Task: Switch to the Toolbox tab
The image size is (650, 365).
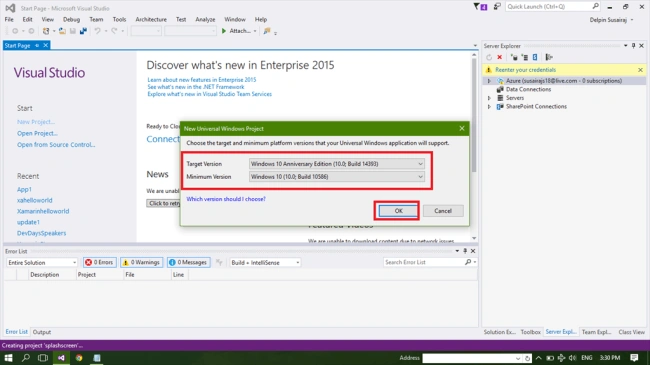Action: point(531,332)
